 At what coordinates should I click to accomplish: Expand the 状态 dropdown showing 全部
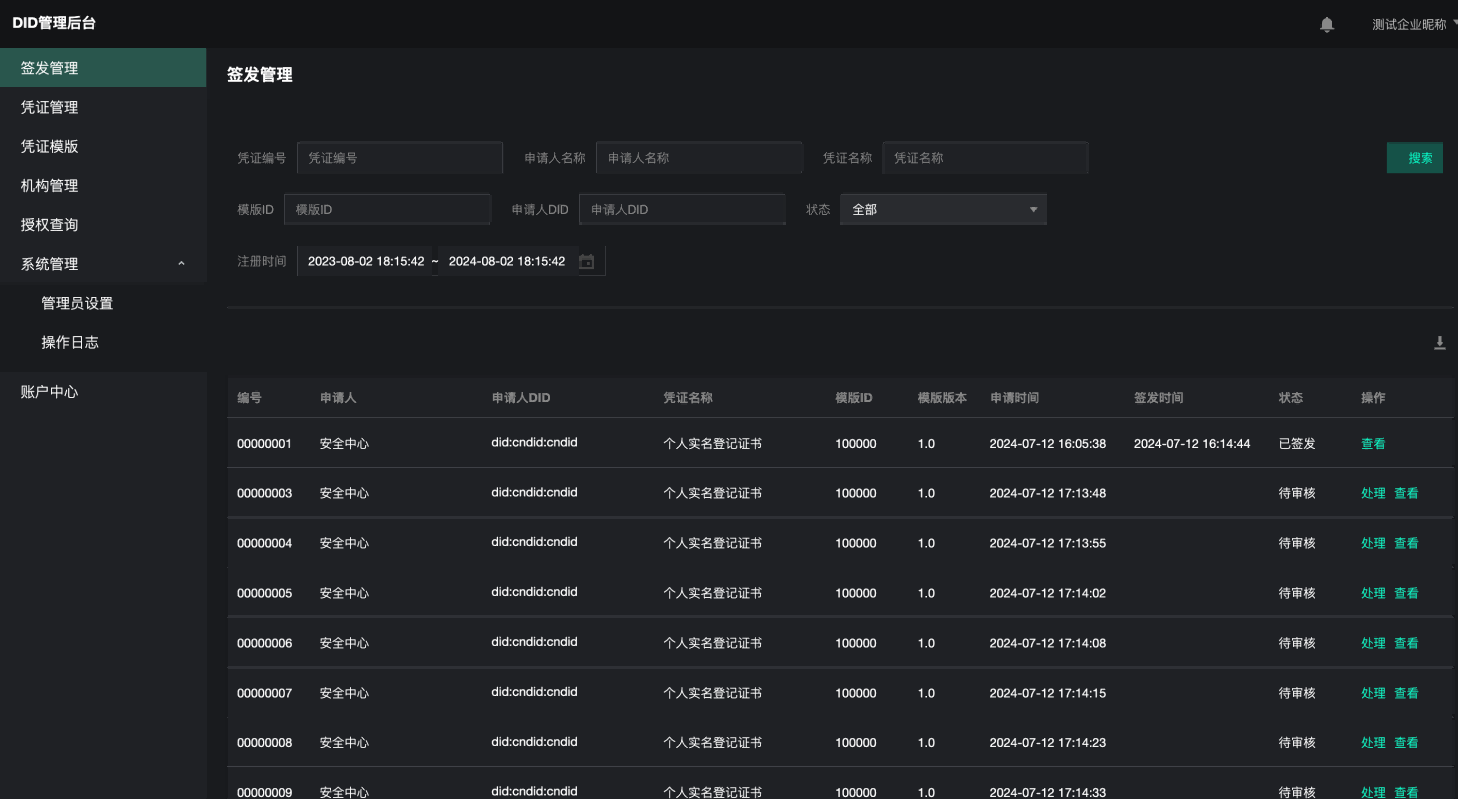point(942,210)
